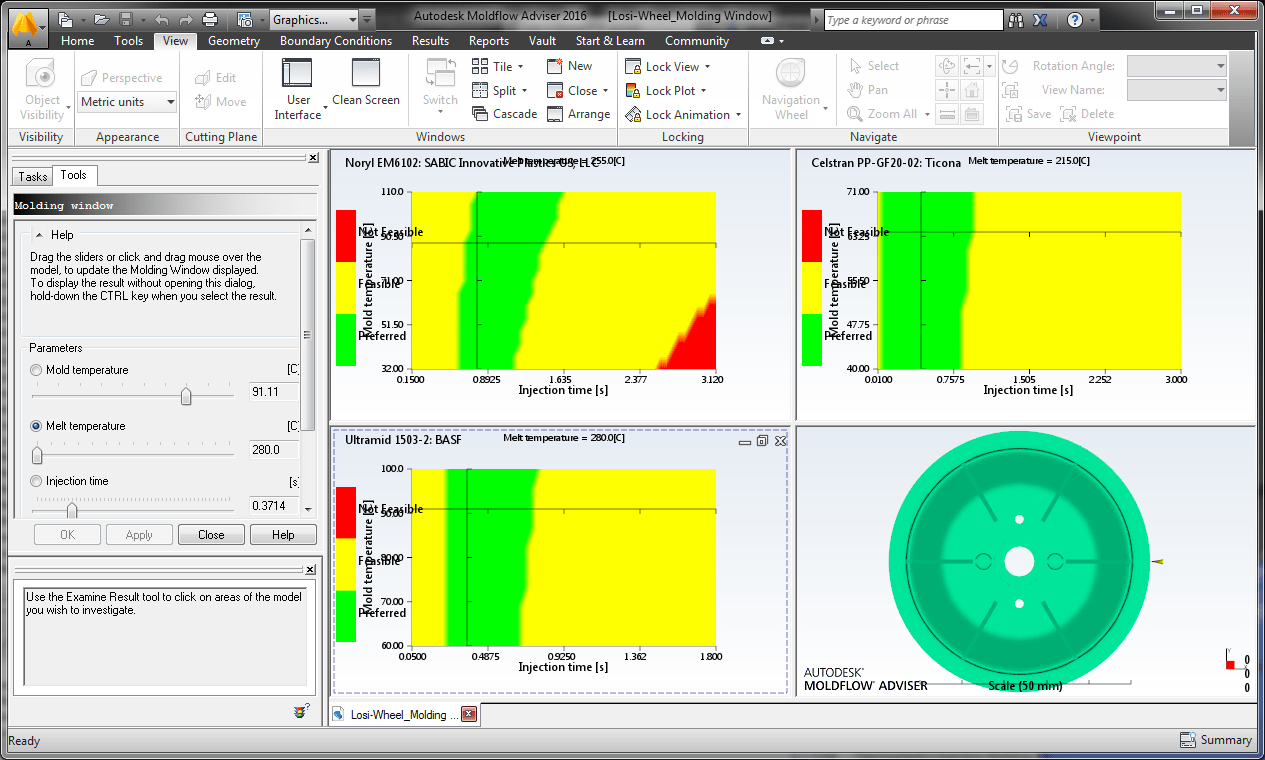Image resolution: width=1265 pixels, height=760 pixels.
Task: Select the Mold temperature radio button
Action: tap(37, 370)
